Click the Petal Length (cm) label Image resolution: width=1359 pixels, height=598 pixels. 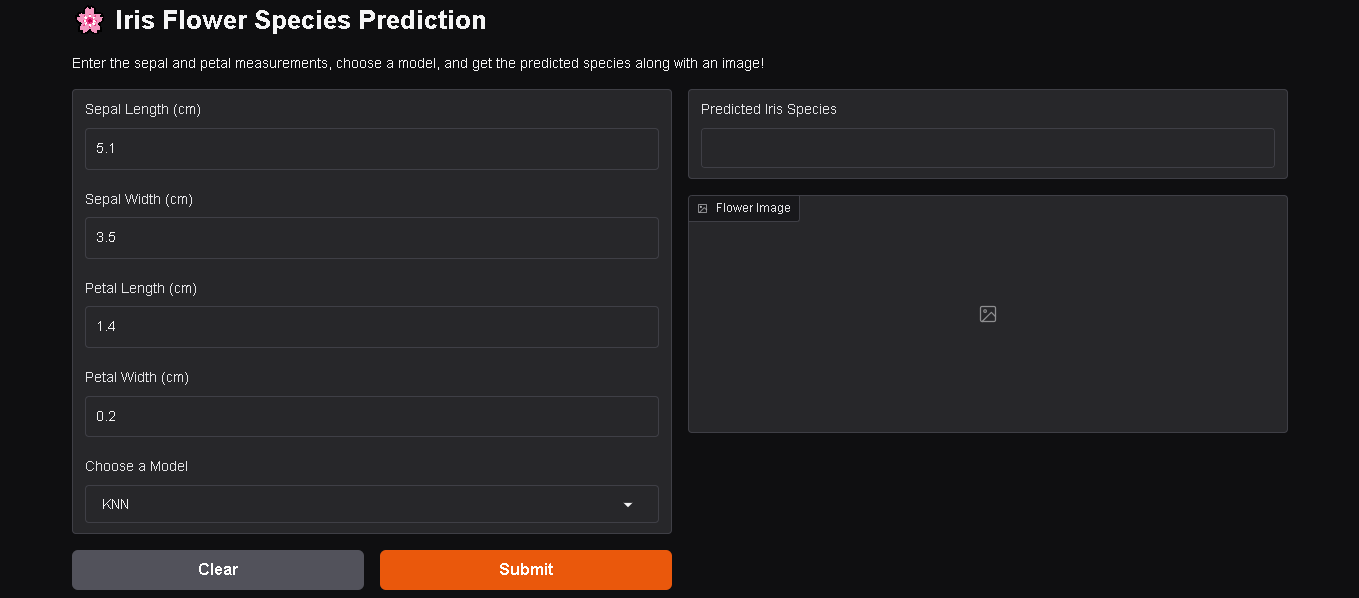(x=141, y=288)
